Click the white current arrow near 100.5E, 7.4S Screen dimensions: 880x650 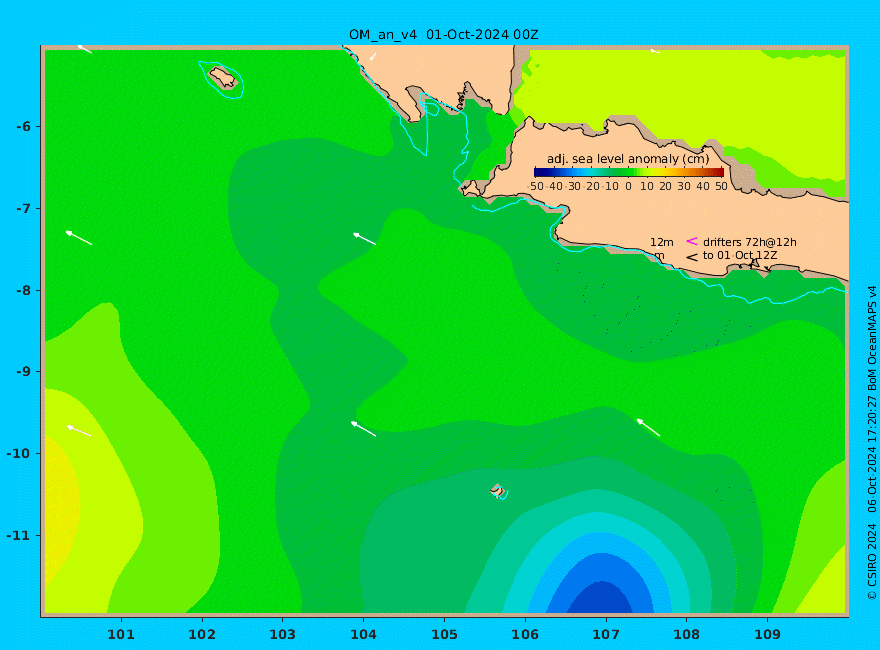(79, 237)
